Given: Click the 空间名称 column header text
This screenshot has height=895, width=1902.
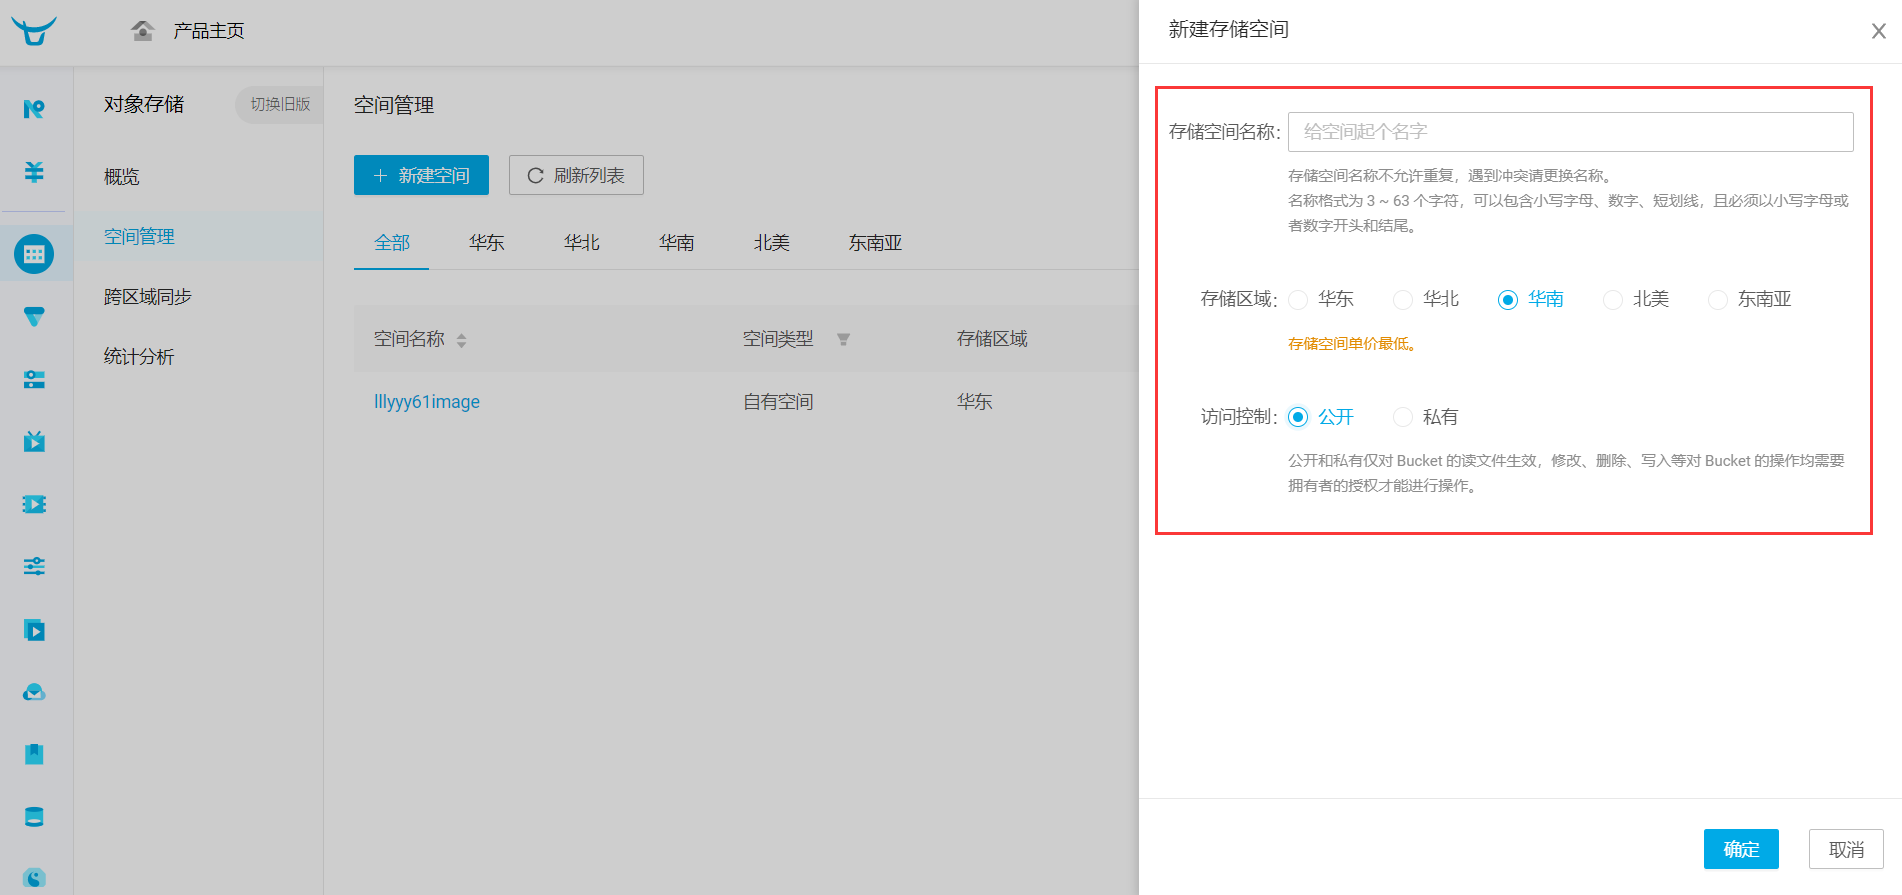Looking at the screenshot, I should point(409,339).
